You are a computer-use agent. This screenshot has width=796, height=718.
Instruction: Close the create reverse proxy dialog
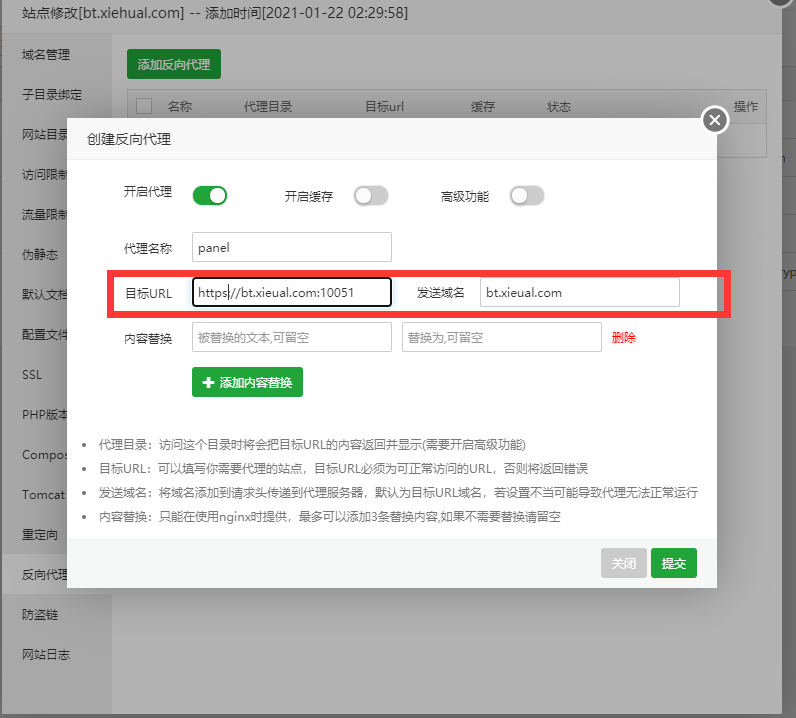(x=715, y=120)
